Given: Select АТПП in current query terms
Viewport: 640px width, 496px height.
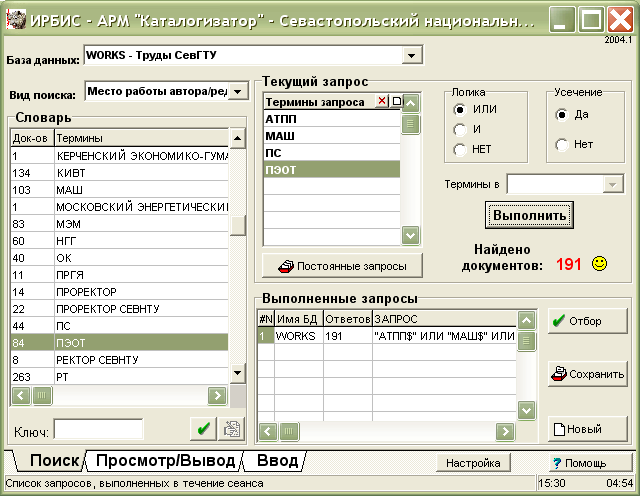Looking at the screenshot, I should point(332,119).
